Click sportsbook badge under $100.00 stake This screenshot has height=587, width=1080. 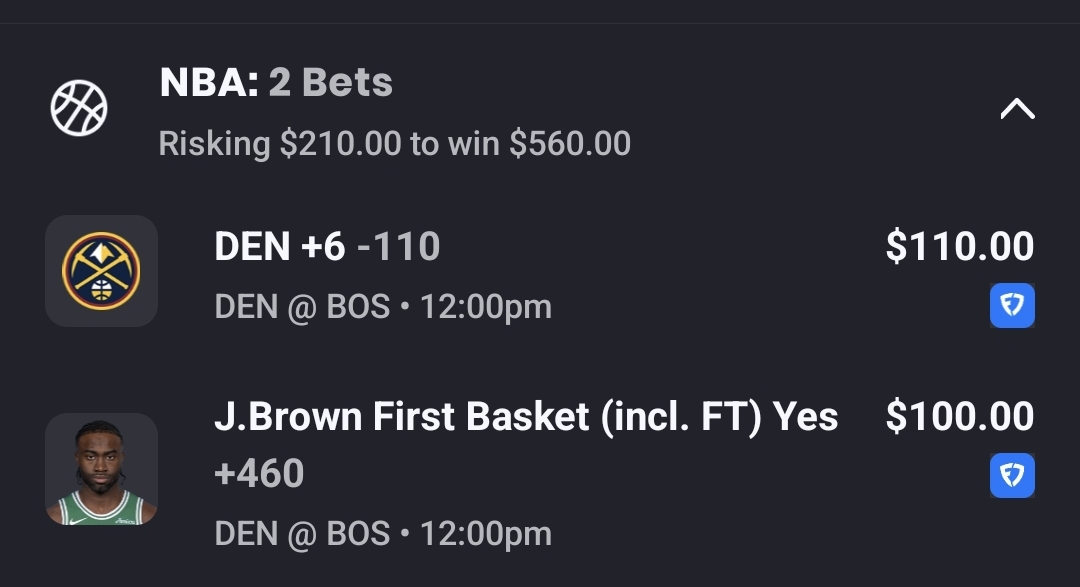(1012, 476)
